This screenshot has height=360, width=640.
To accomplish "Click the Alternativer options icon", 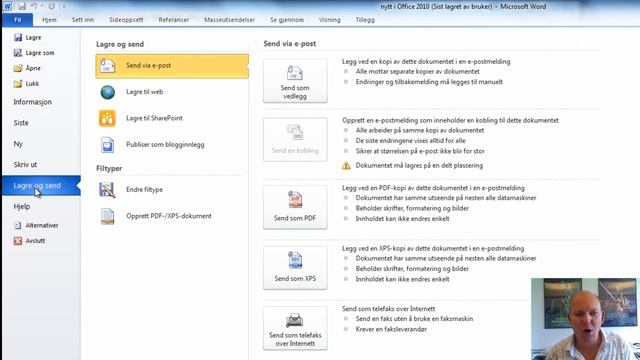I will (x=18, y=225).
